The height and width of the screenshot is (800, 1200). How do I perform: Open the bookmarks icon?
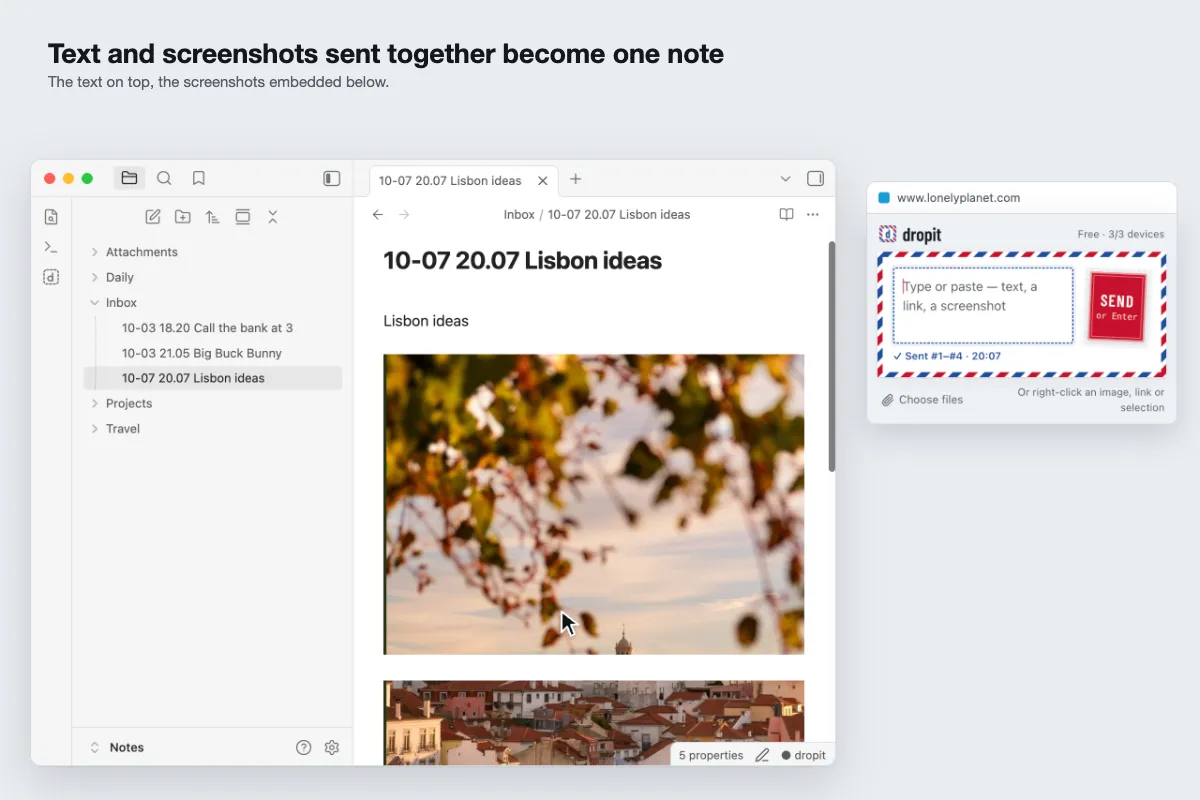click(x=199, y=178)
